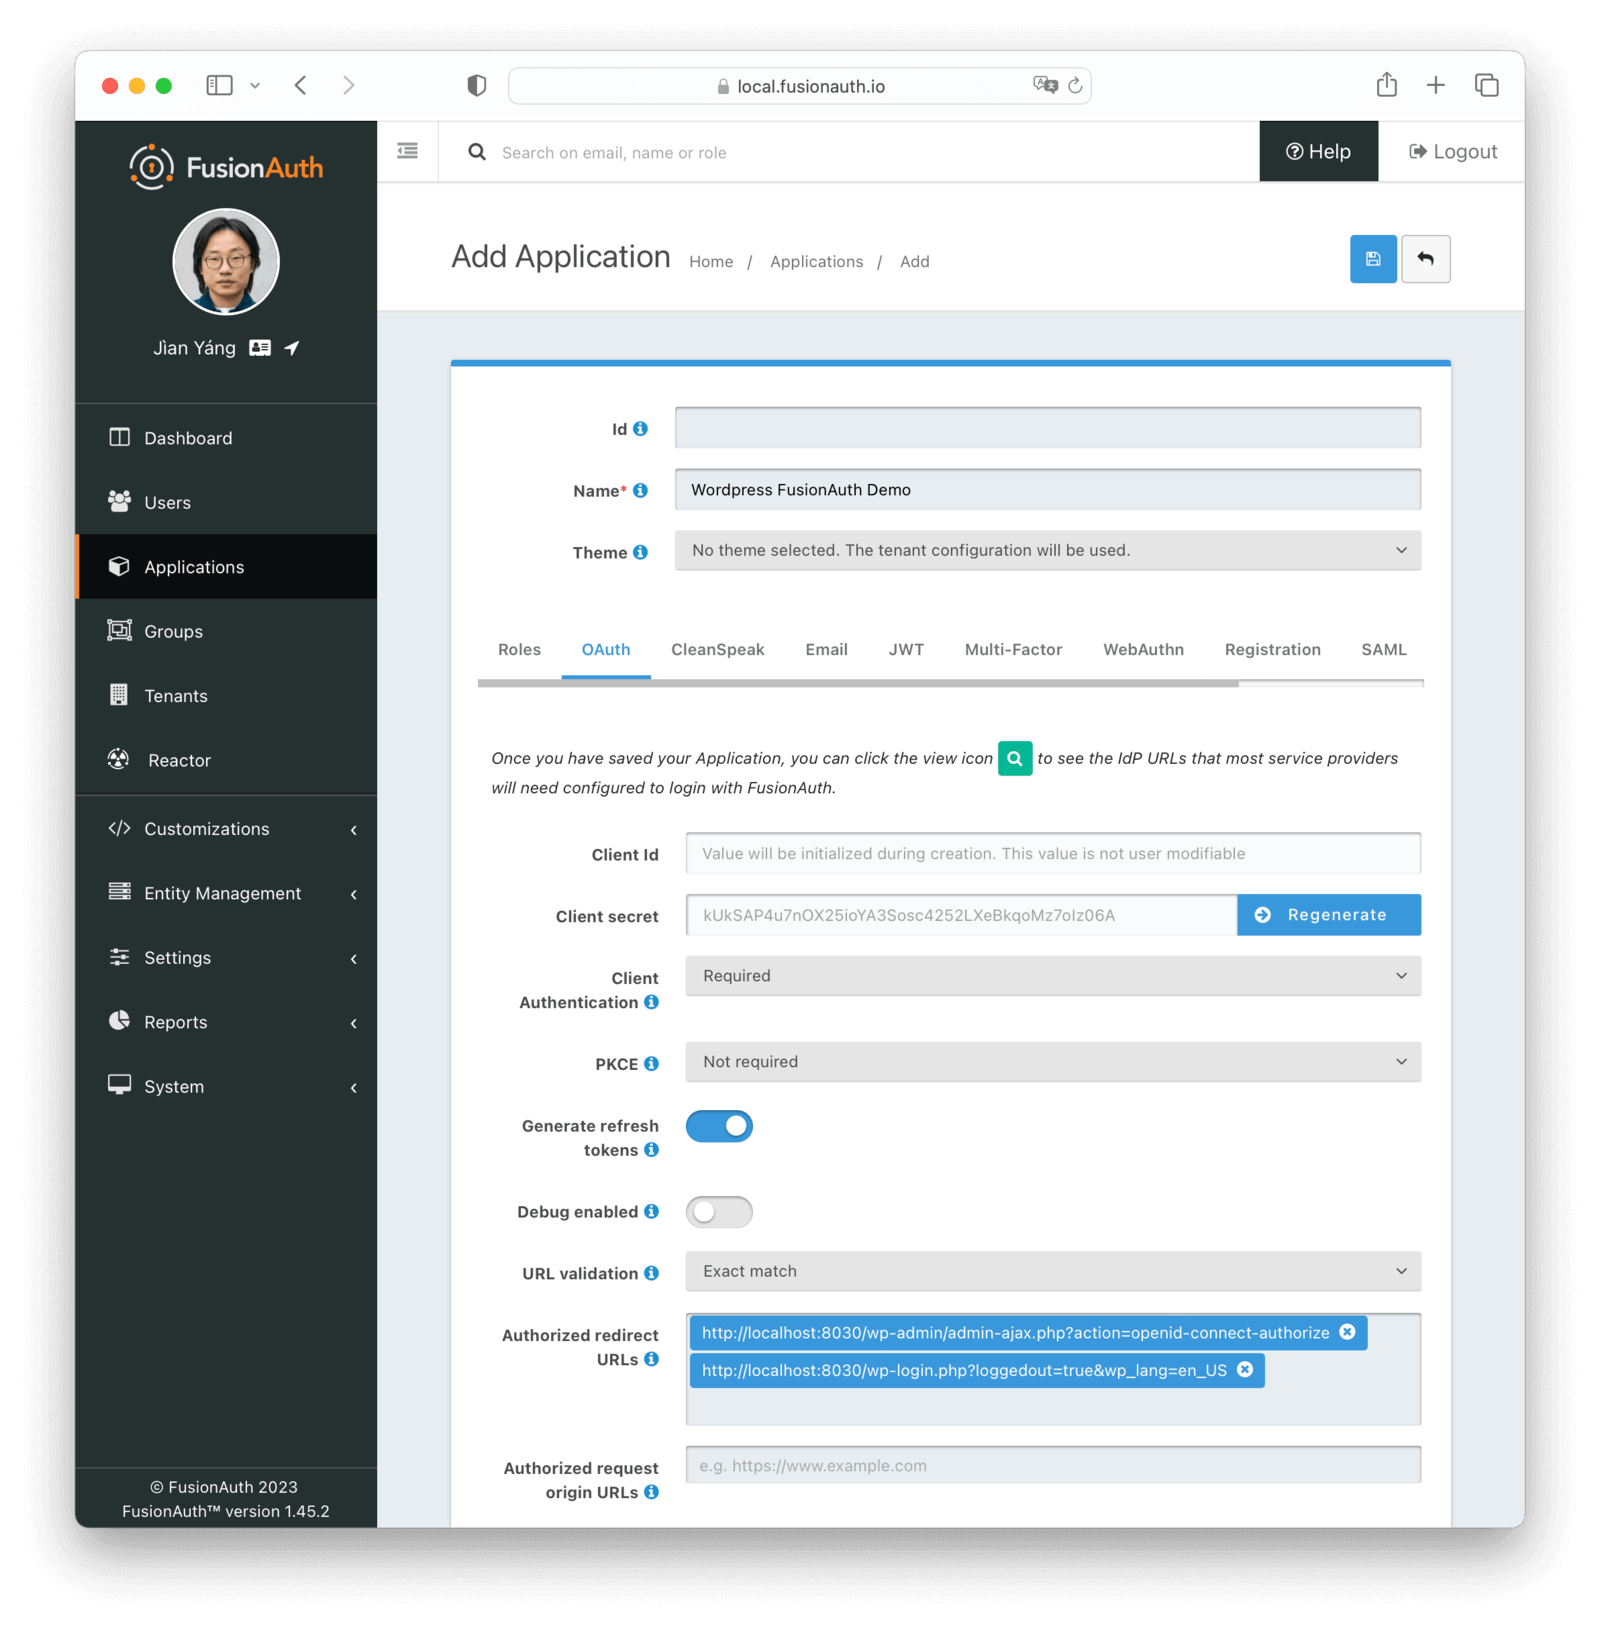The width and height of the screenshot is (1600, 1627).
Task: Click the Client Authentication info icon
Action: point(651,1002)
